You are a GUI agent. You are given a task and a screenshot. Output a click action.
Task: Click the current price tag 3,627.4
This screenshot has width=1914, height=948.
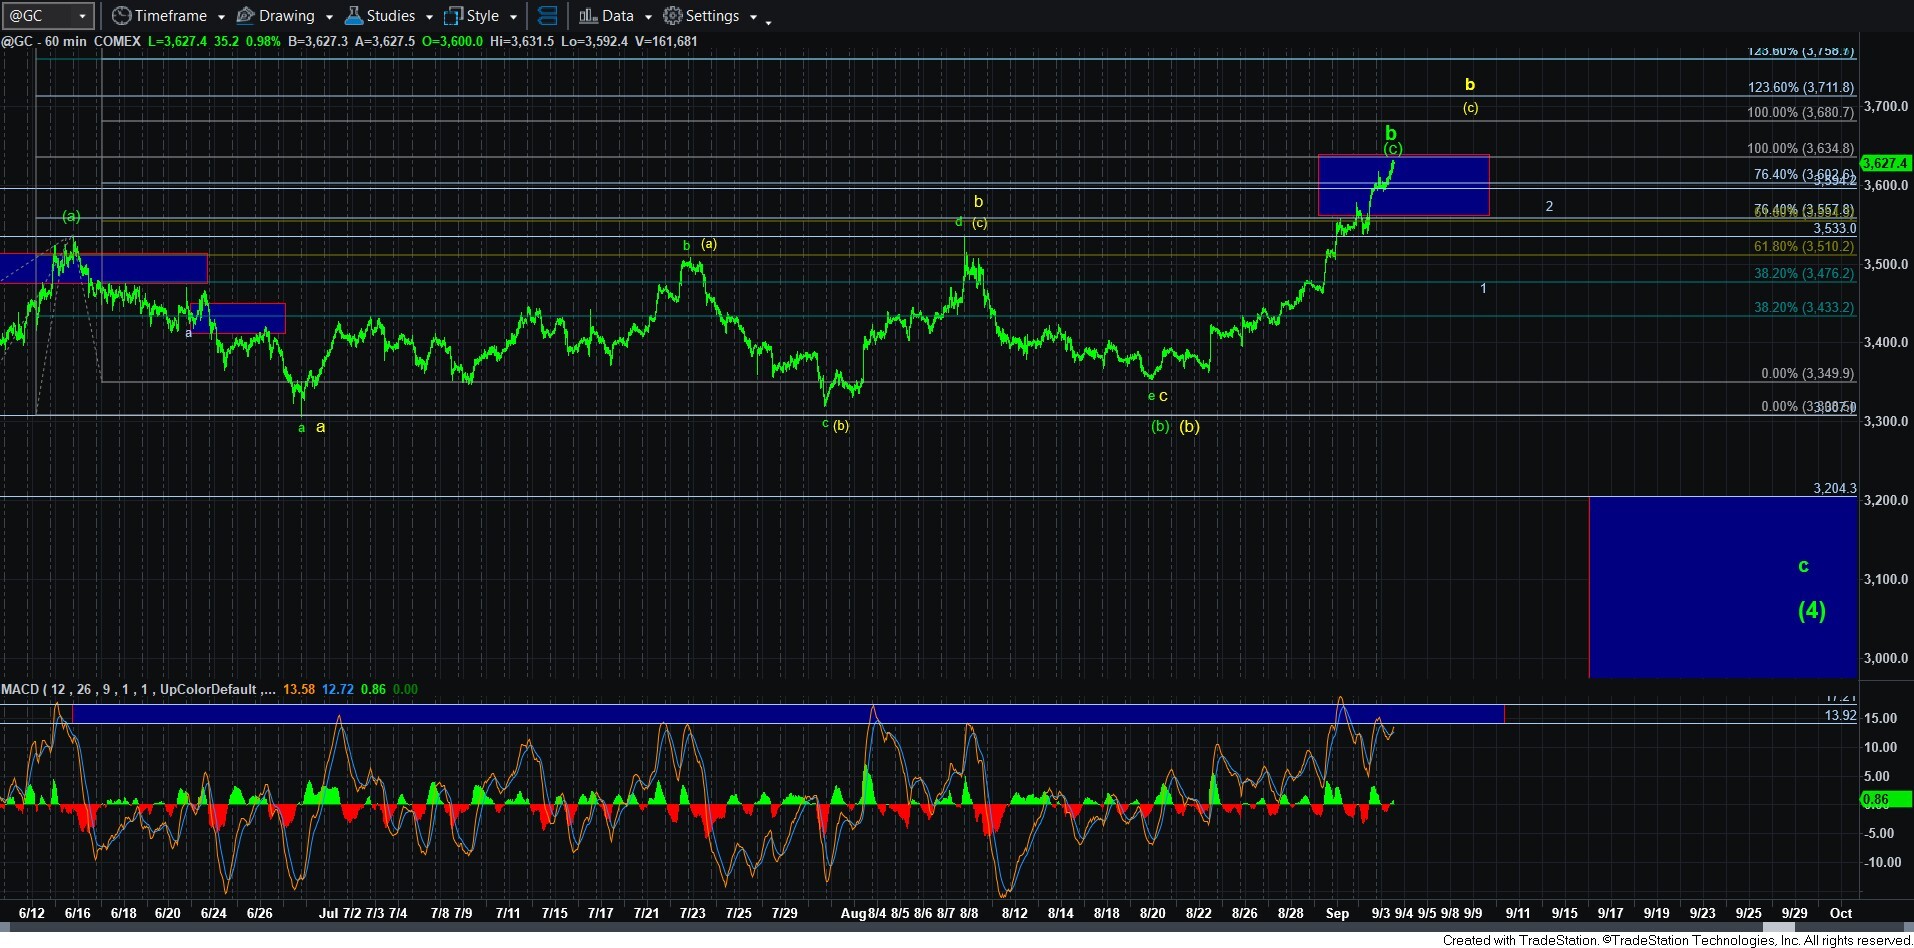tap(1885, 163)
